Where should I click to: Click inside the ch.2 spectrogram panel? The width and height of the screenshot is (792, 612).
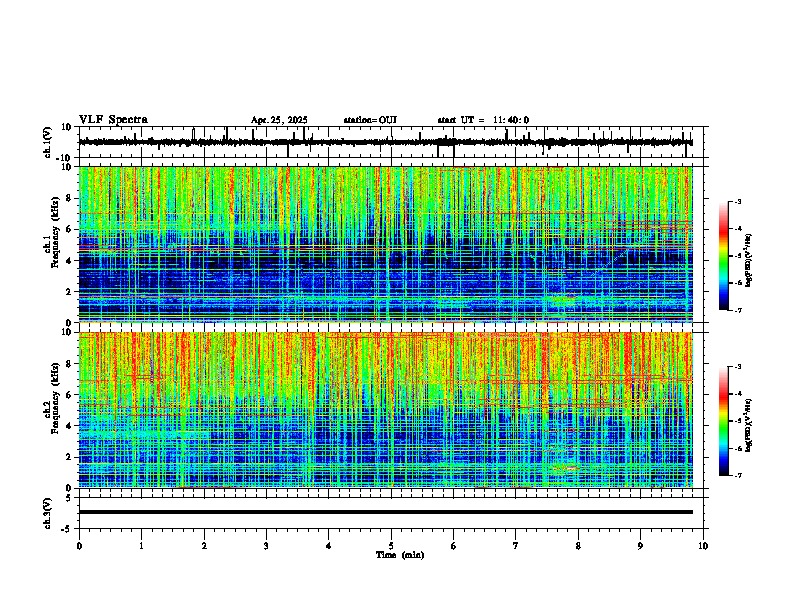pos(385,410)
